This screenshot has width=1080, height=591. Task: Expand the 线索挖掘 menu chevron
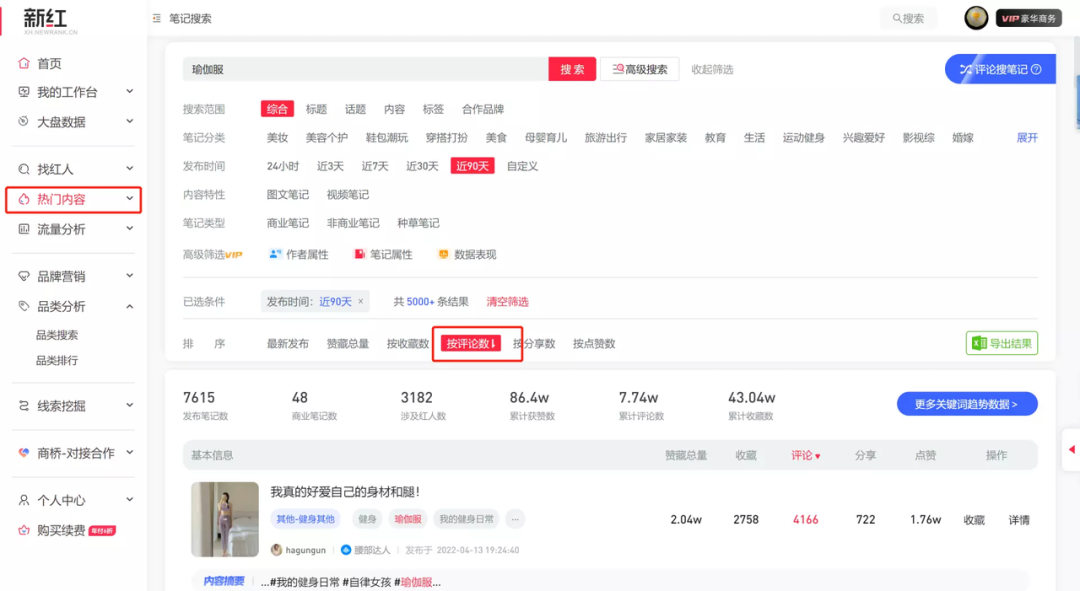tap(129, 406)
